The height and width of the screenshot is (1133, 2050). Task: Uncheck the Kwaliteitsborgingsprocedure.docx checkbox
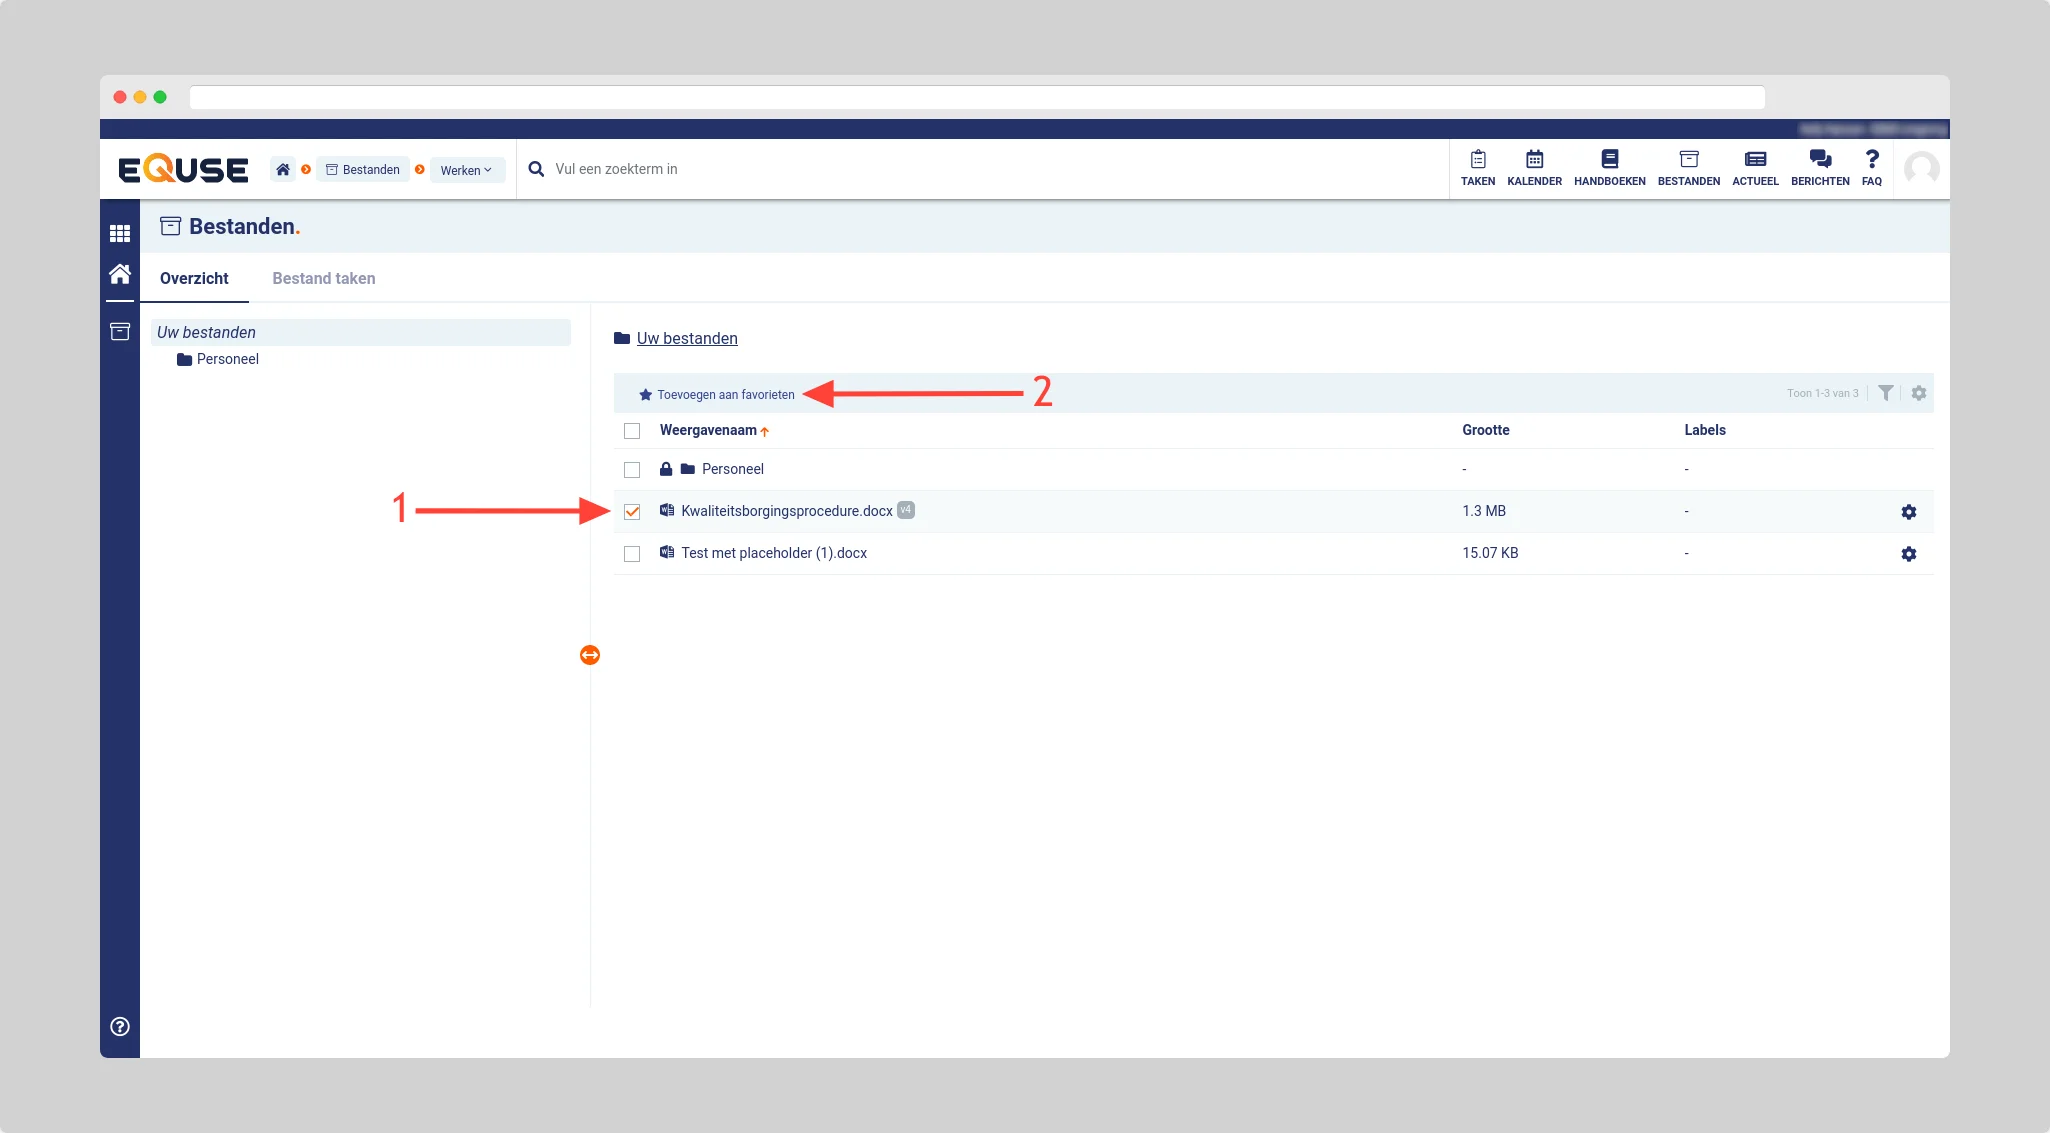pos(632,512)
